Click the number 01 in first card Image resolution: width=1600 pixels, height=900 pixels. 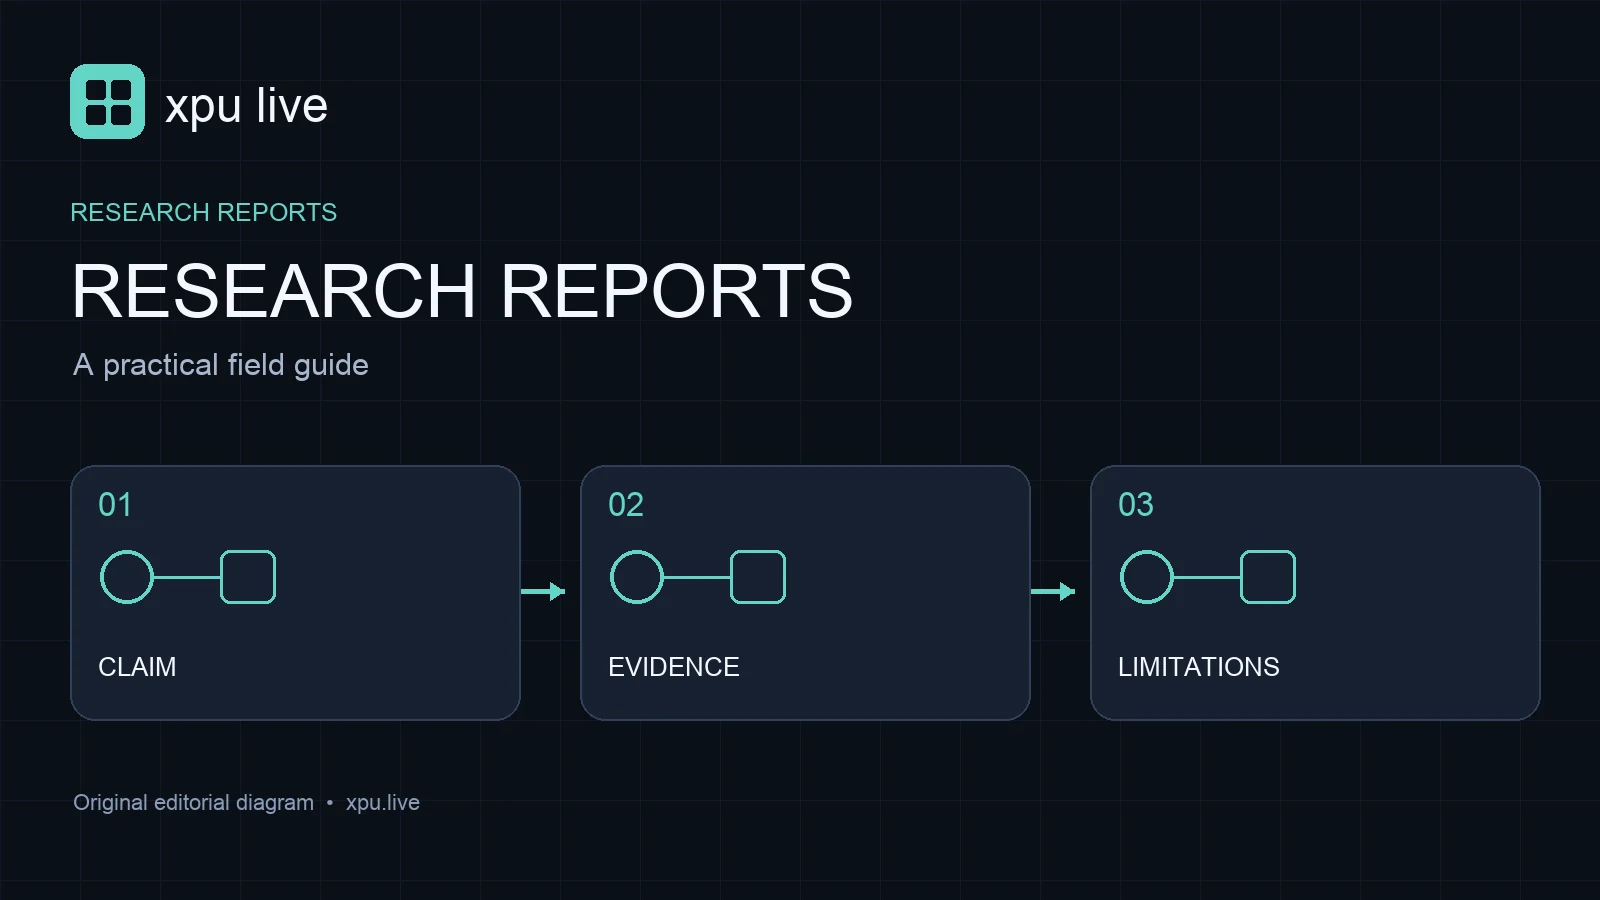tap(115, 504)
